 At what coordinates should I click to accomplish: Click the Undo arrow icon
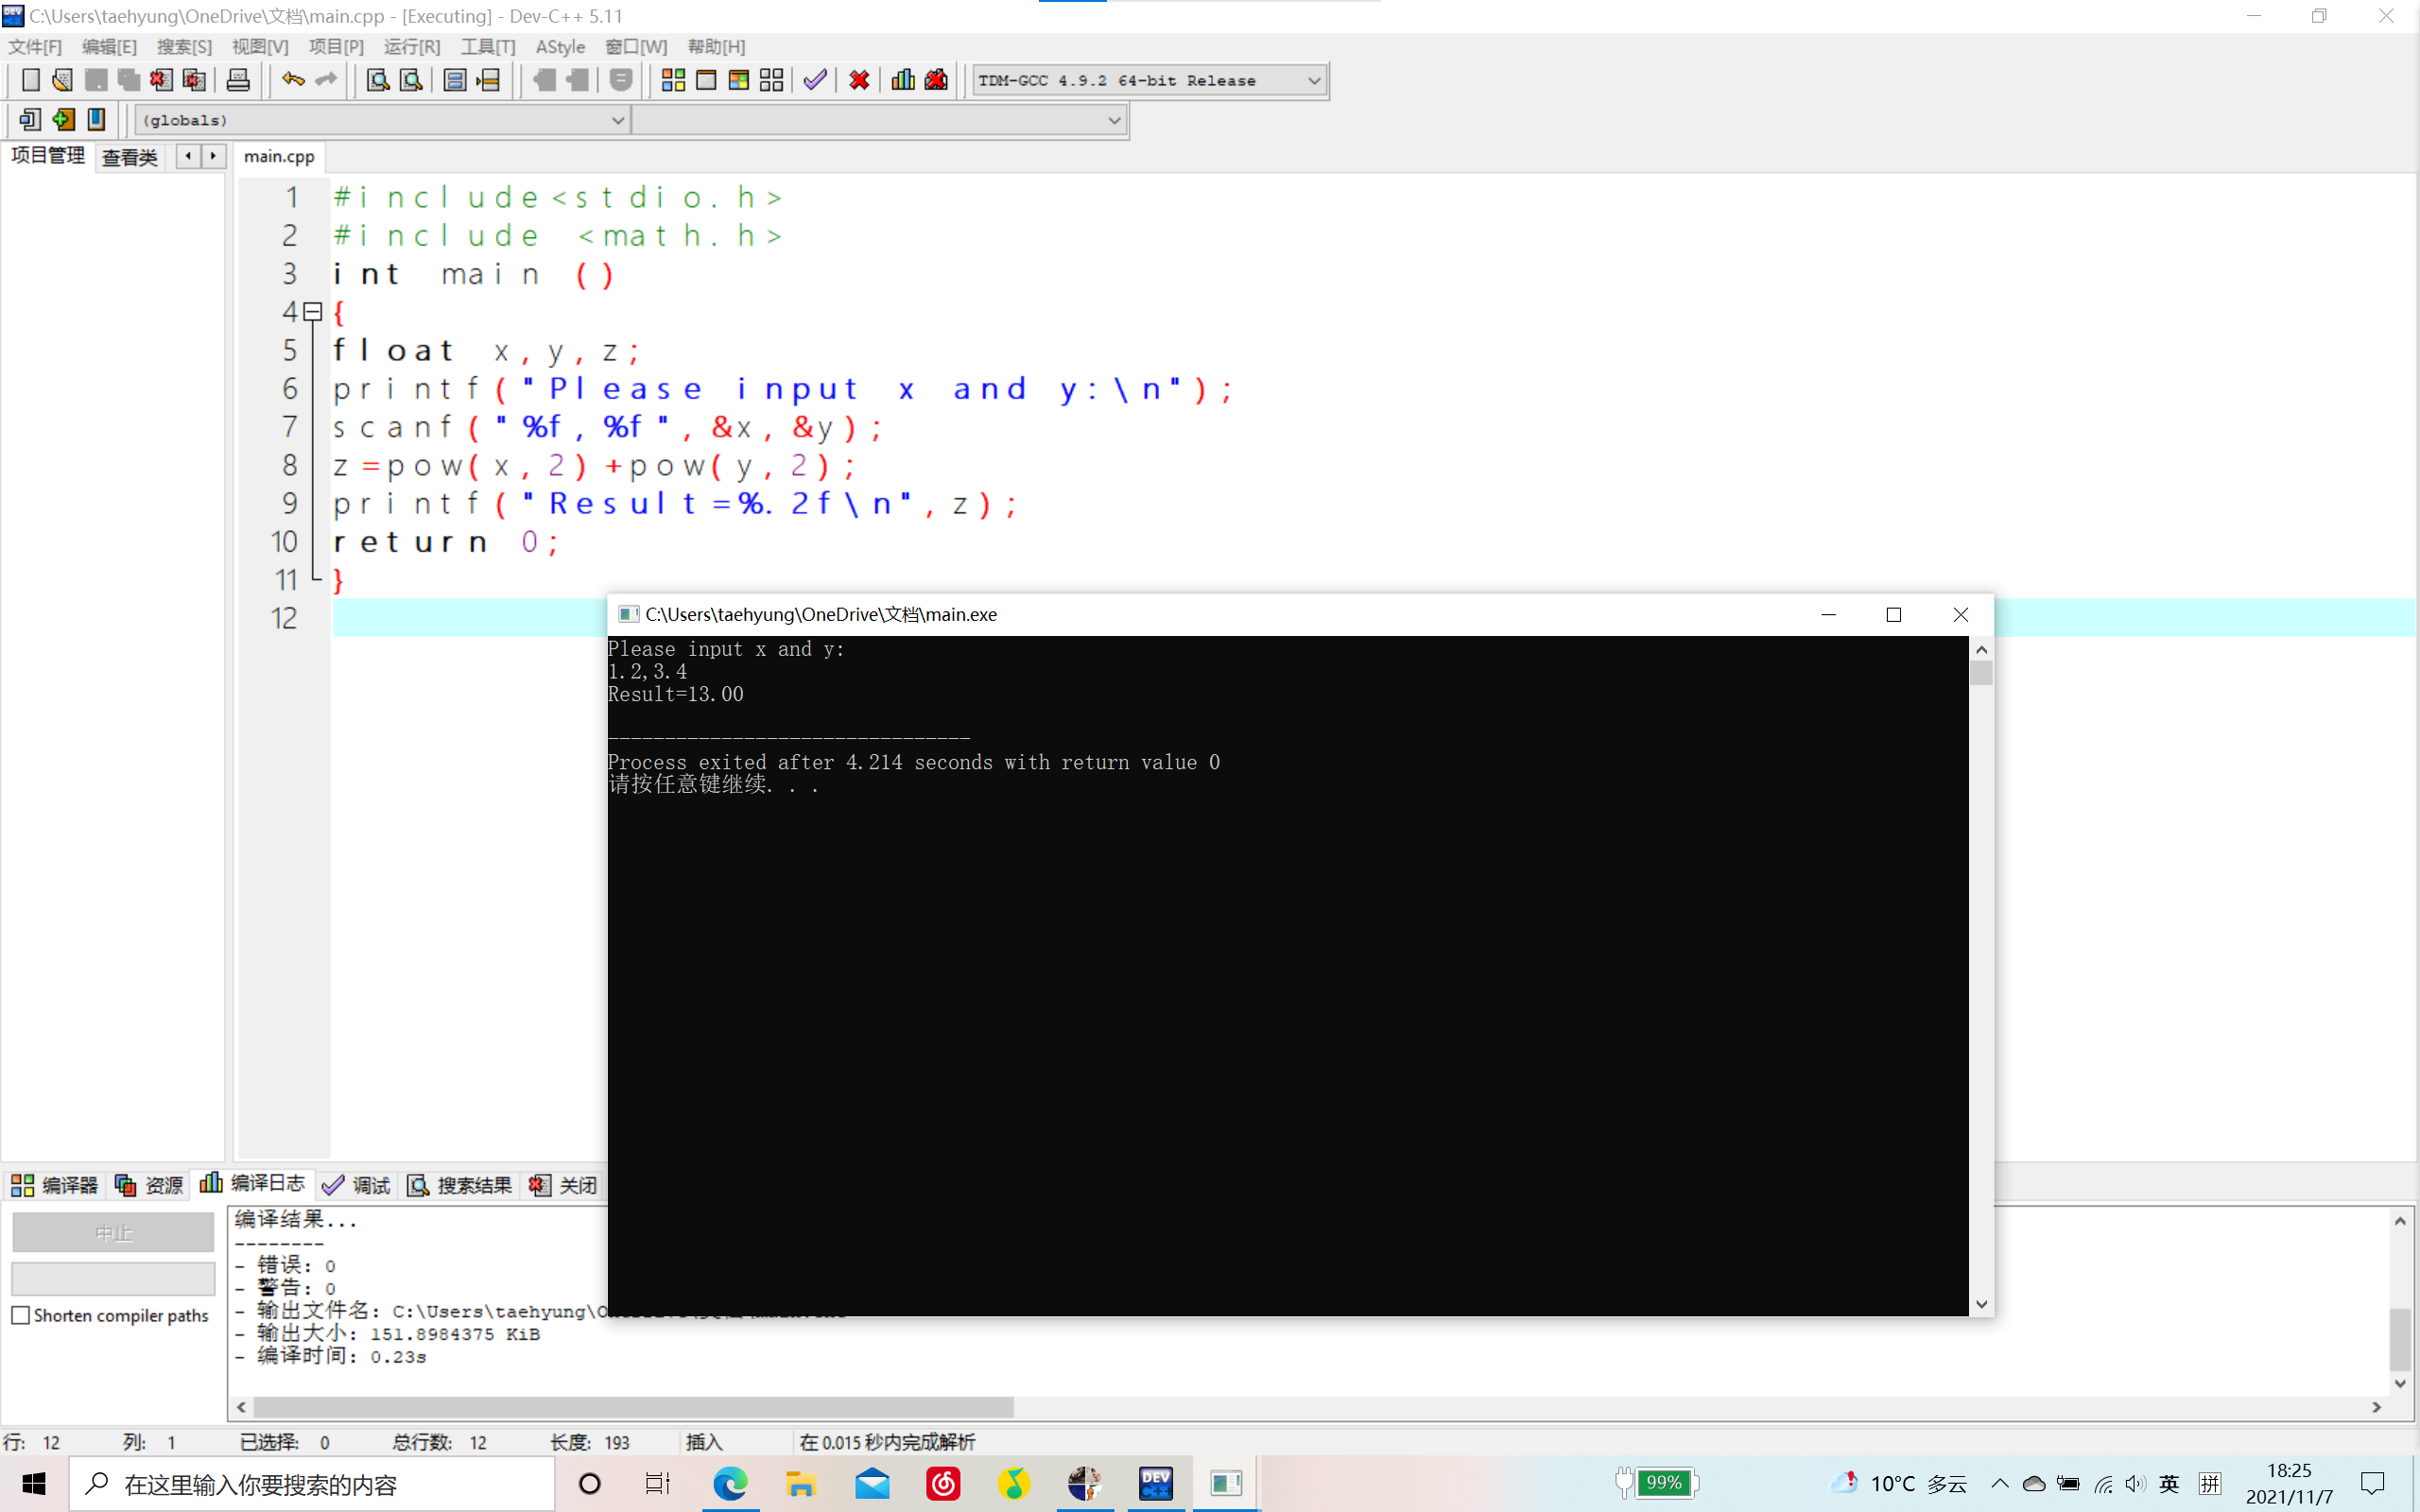click(x=293, y=80)
